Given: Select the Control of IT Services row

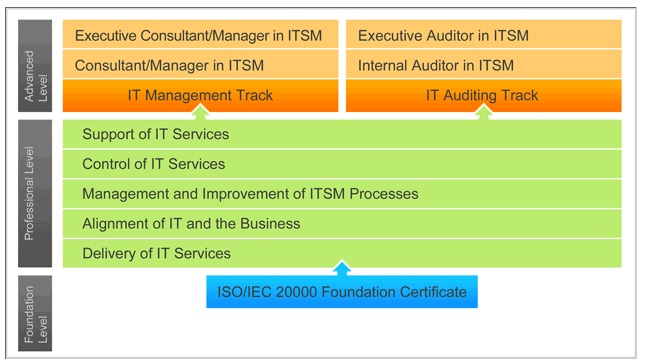Looking at the screenshot, I should [x=342, y=164].
